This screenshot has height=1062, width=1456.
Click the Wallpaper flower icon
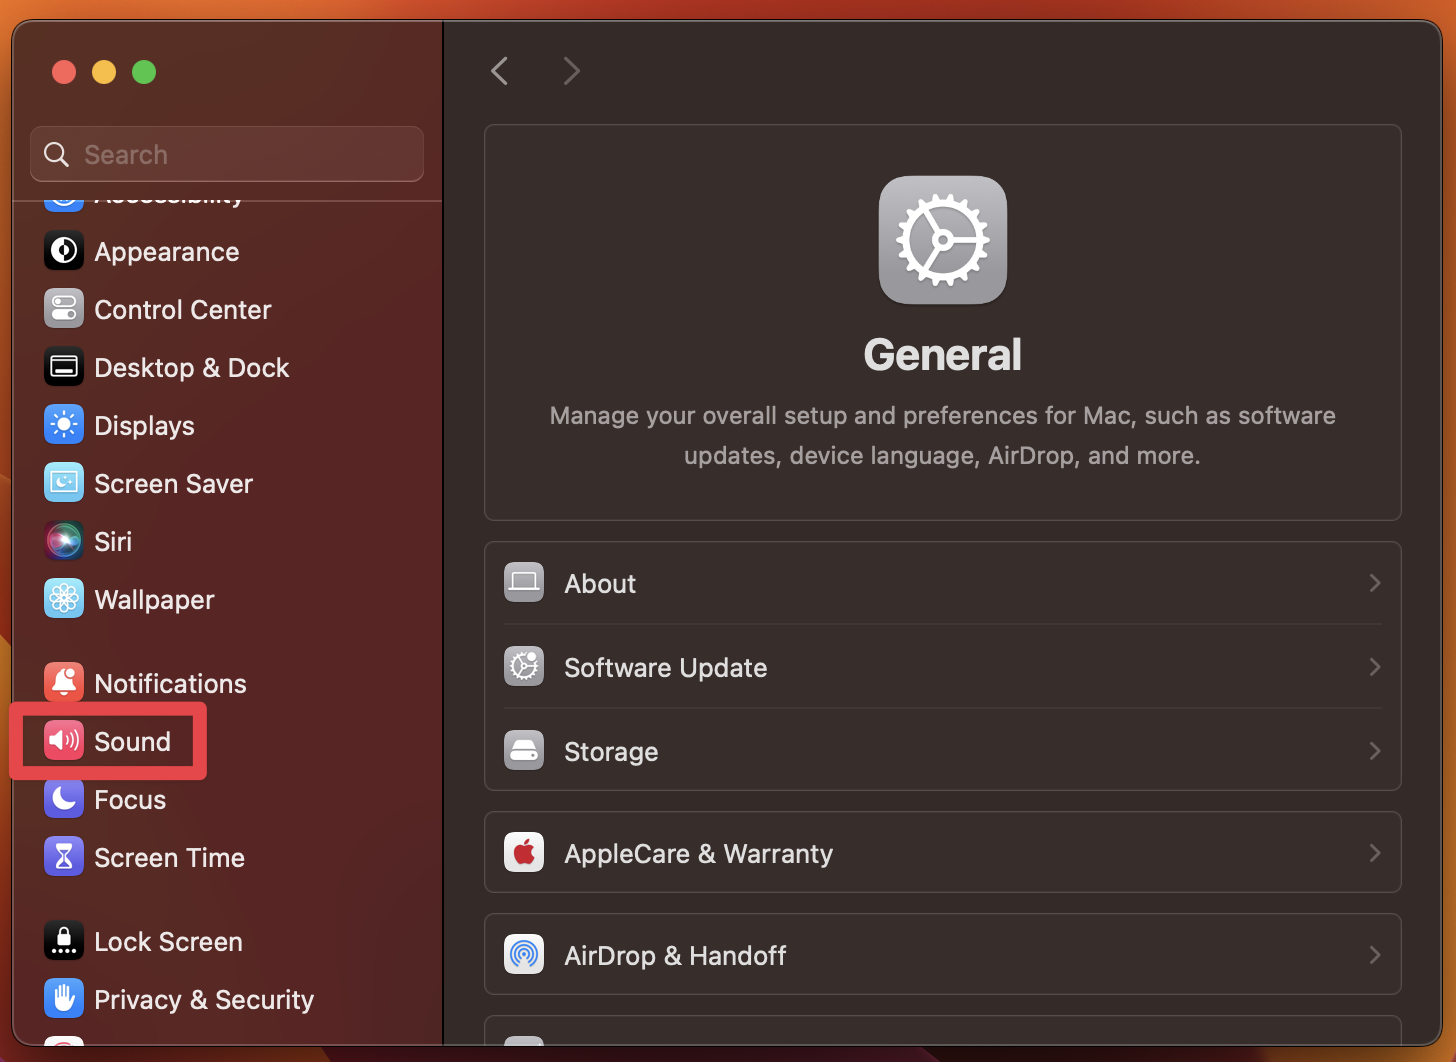(x=63, y=598)
